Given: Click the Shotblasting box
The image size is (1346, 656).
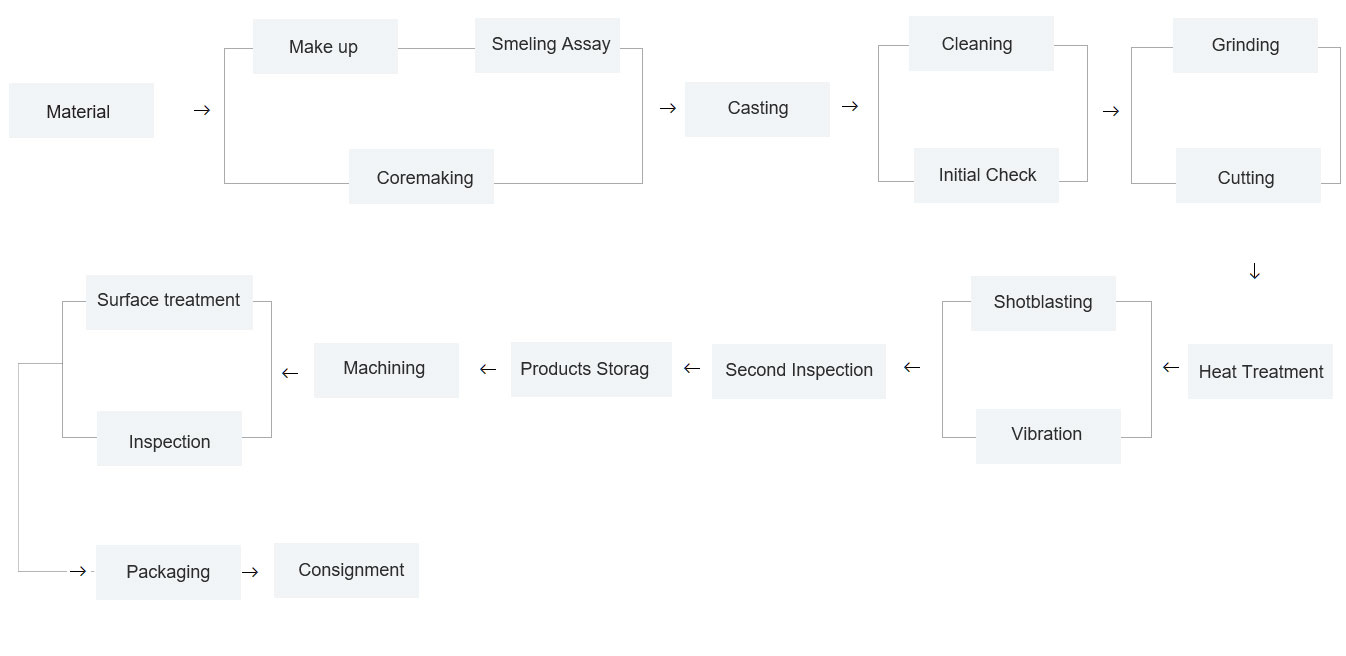Looking at the screenshot, I should tap(1043, 303).
